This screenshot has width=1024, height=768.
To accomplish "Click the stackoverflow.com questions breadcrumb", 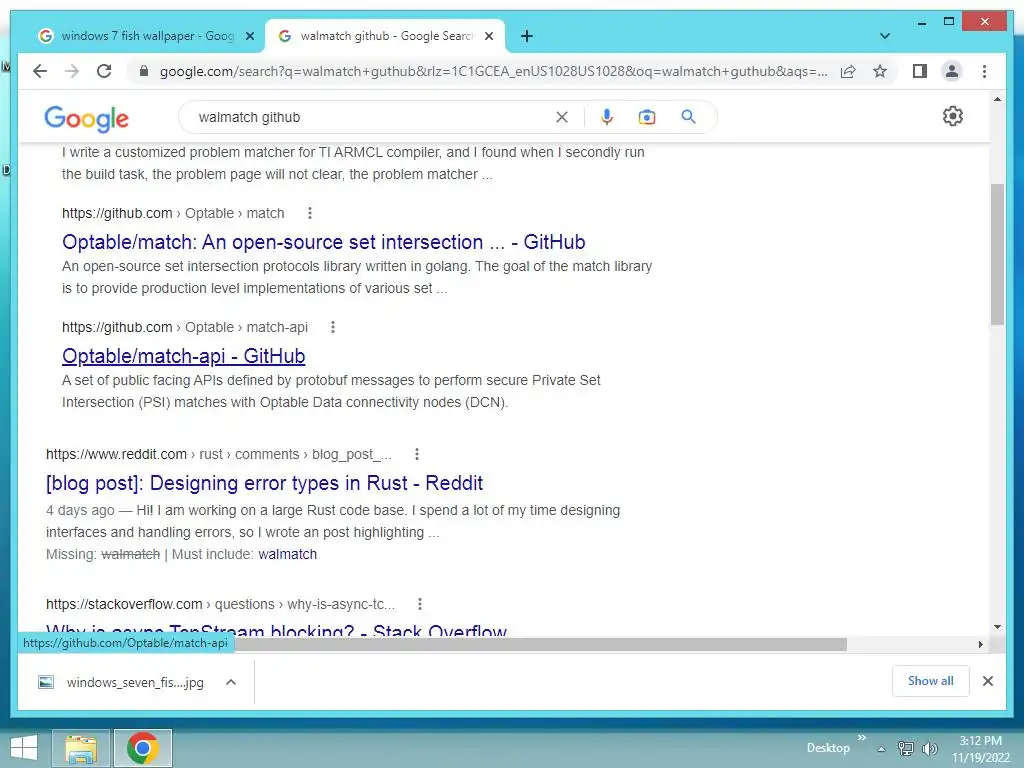I will [x=220, y=604].
